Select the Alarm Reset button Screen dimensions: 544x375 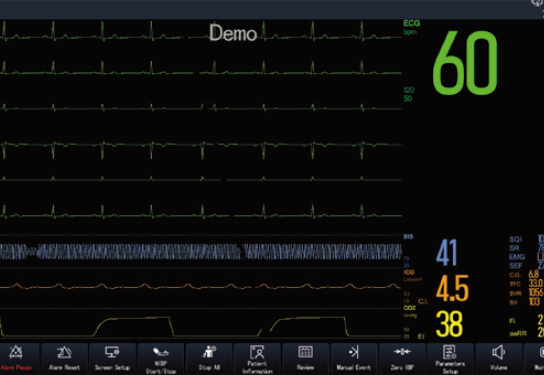point(64,359)
